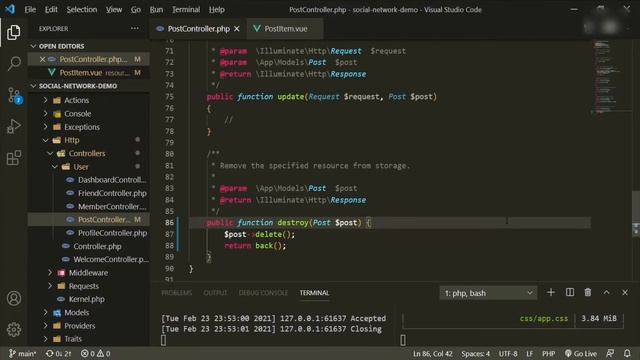Select the Terminal panel tab
This screenshot has height=360, width=640.
pos(314,293)
